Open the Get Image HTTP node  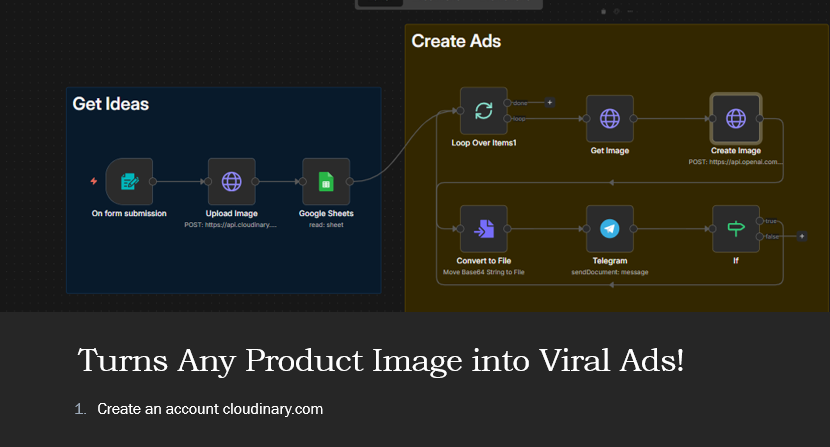[x=610, y=119]
